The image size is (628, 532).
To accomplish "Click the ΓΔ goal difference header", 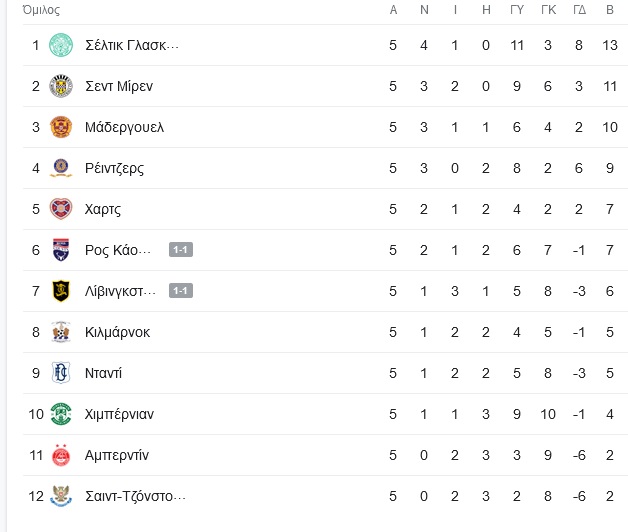I will pyautogui.click(x=579, y=10).
